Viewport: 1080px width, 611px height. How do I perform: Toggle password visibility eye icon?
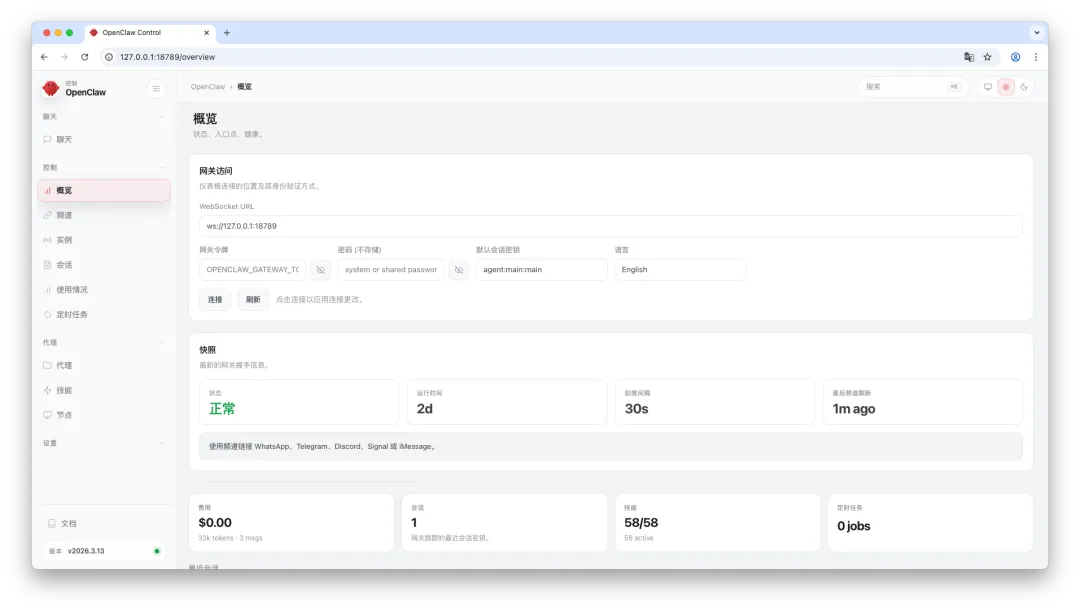click(459, 269)
